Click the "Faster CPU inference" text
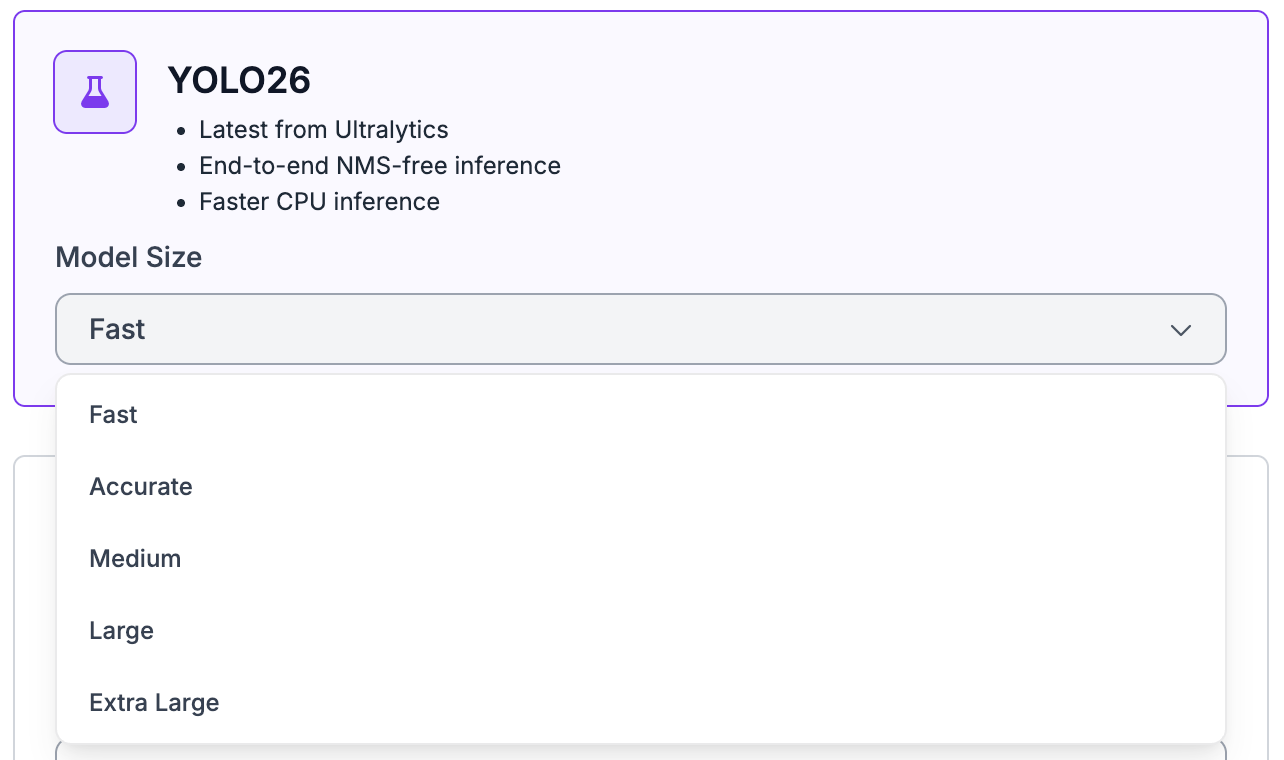Image resolution: width=1284 pixels, height=760 pixels. click(x=319, y=202)
